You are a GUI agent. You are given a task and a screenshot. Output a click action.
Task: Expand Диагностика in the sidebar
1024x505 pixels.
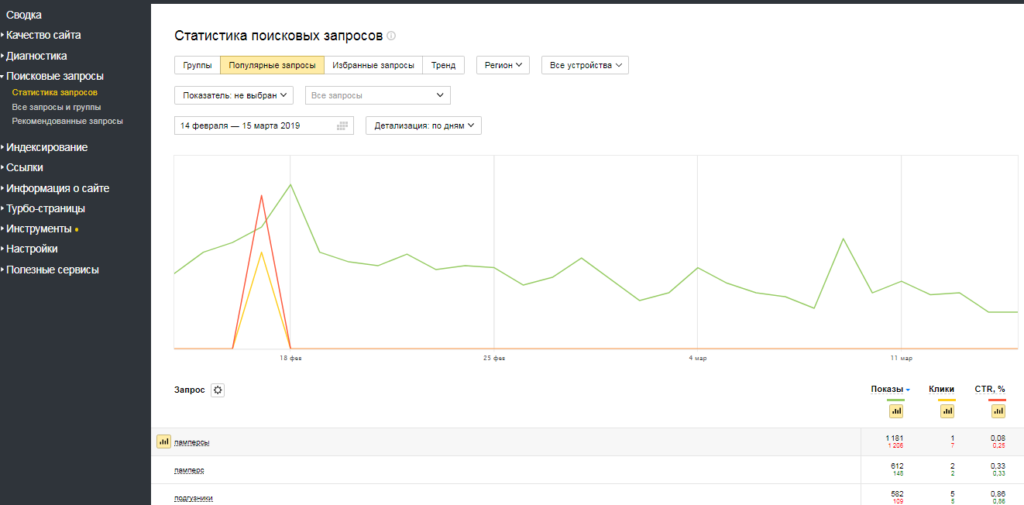point(37,56)
